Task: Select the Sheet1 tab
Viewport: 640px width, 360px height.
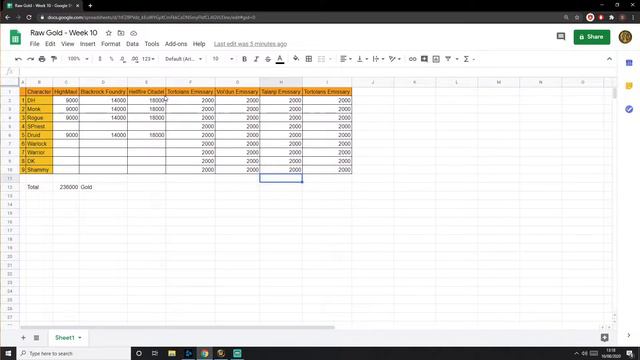Action: click(x=68, y=338)
